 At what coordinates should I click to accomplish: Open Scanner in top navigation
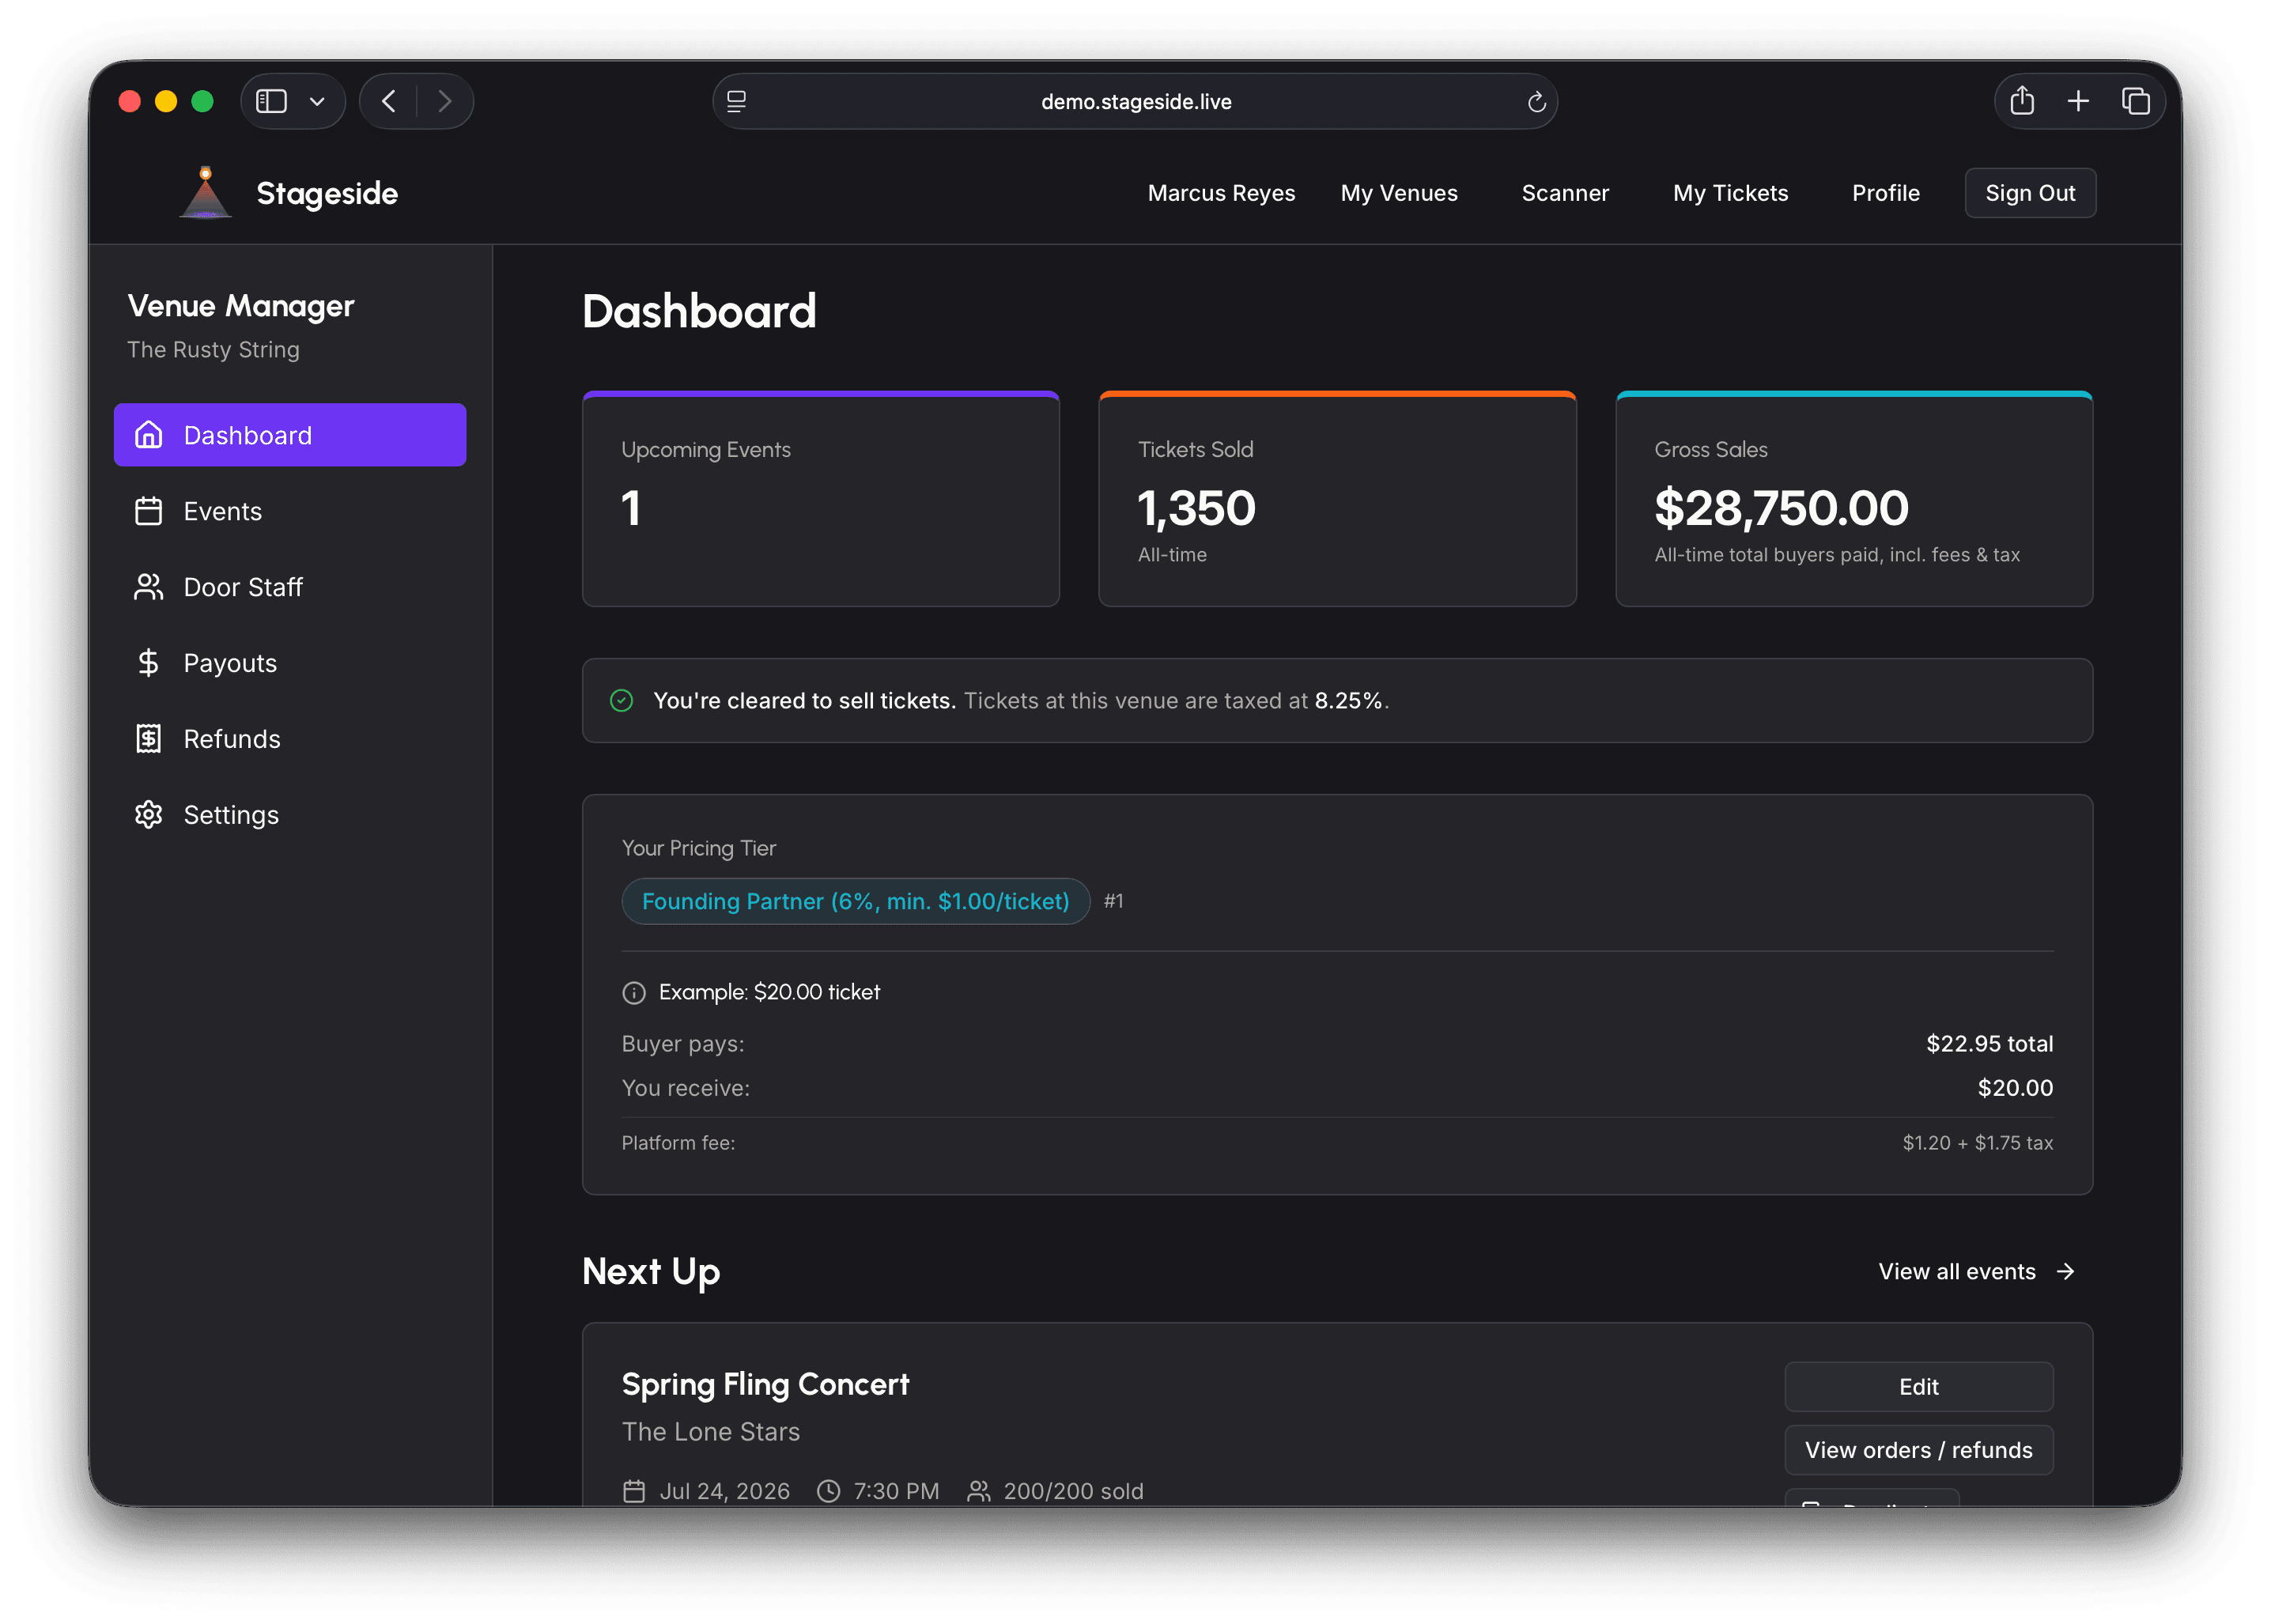pyautogui.click(x=1565, y=193)
